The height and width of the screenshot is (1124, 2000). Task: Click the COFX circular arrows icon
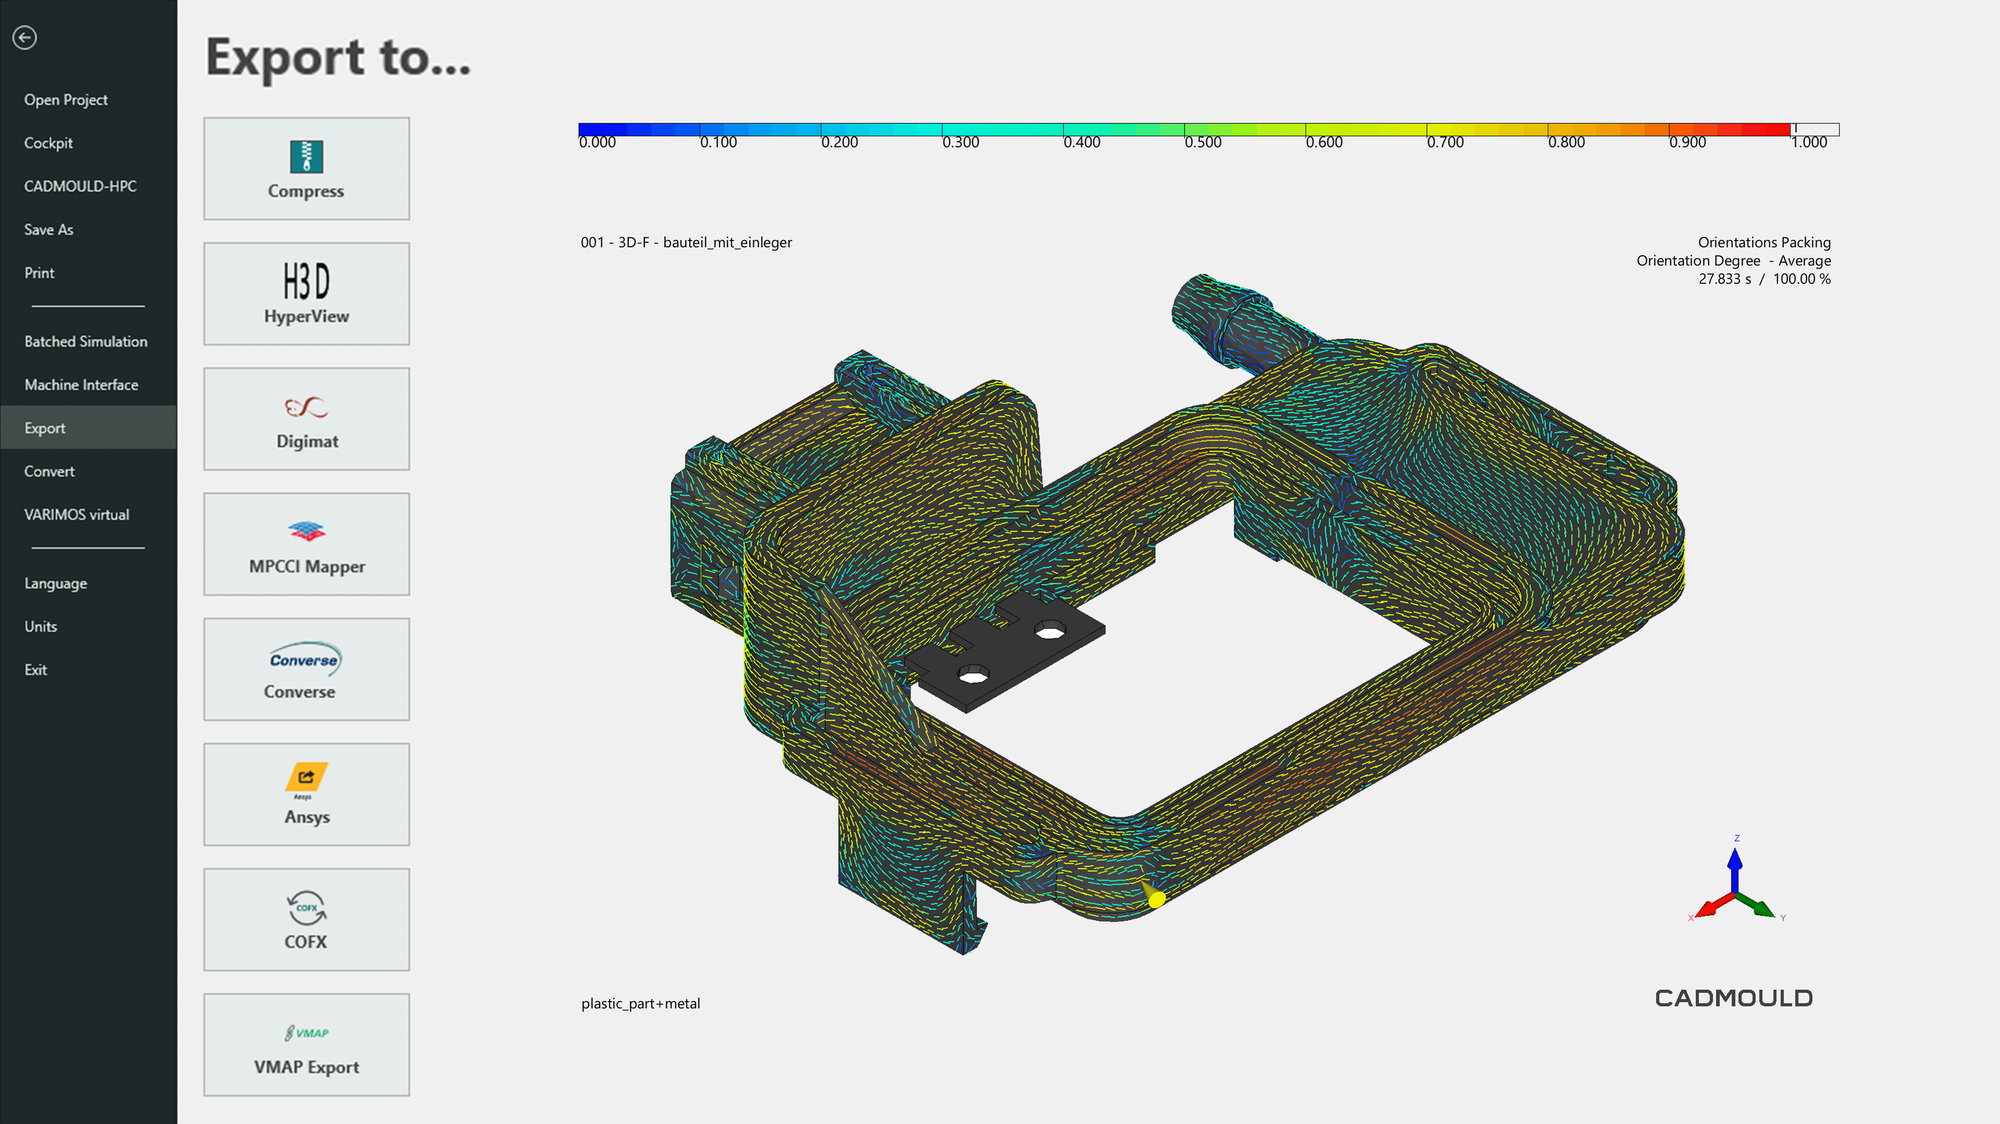tap(306, 908)
